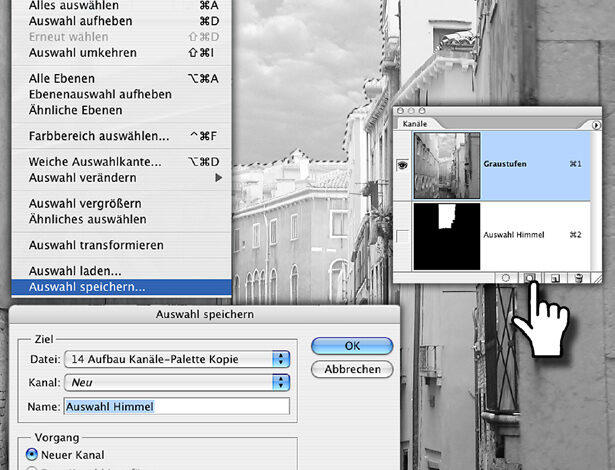615x470 pixels.
Task: Choose Auswahl umkehren menu entry
Action: (122, 53)
